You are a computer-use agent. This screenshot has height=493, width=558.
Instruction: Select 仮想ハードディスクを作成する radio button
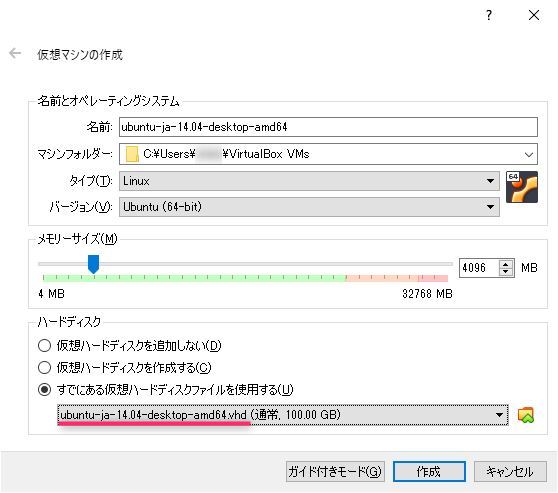tap(44, 367)
